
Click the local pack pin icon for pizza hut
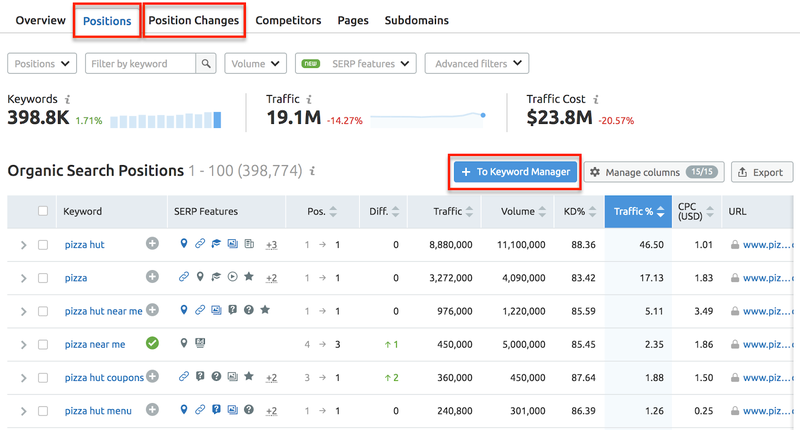[184, 243]
